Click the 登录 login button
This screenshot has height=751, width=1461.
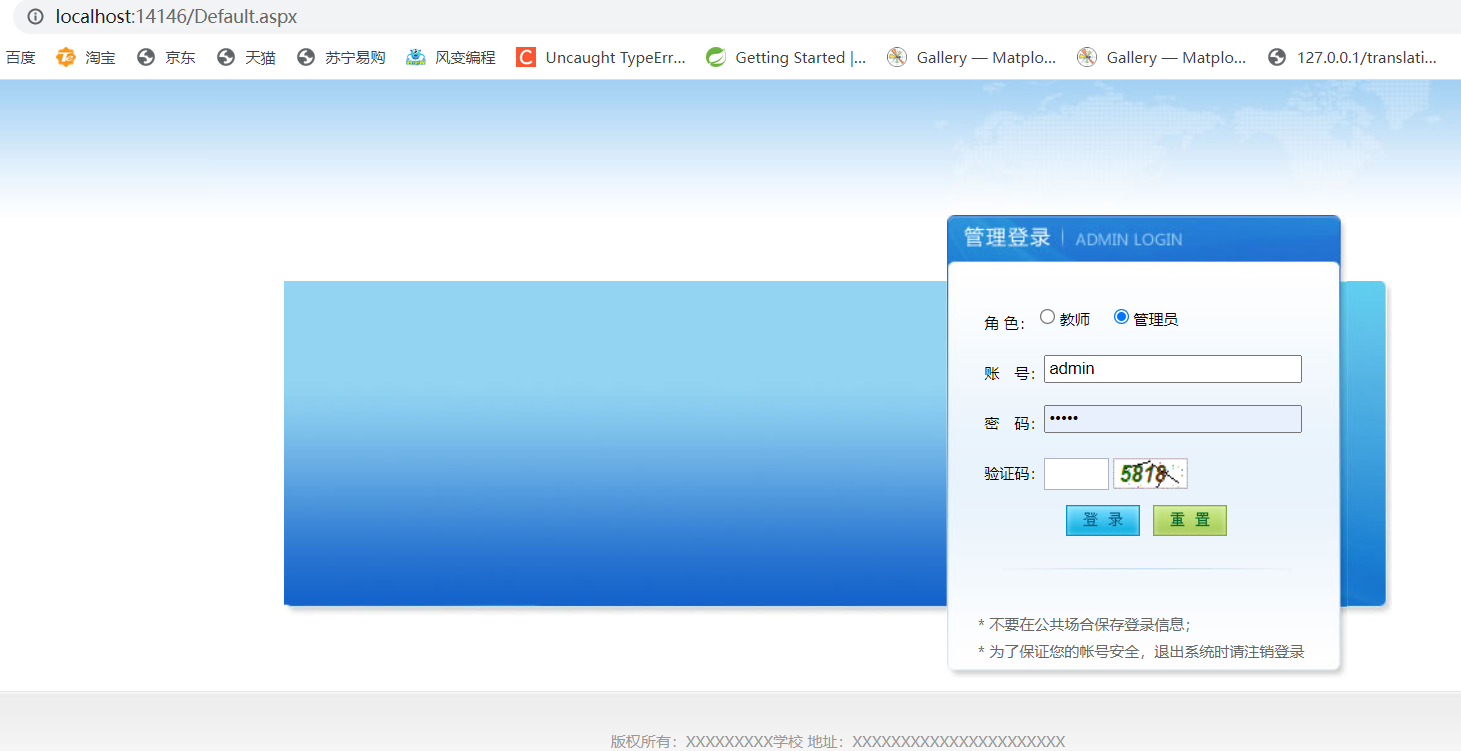(1102, 520)
